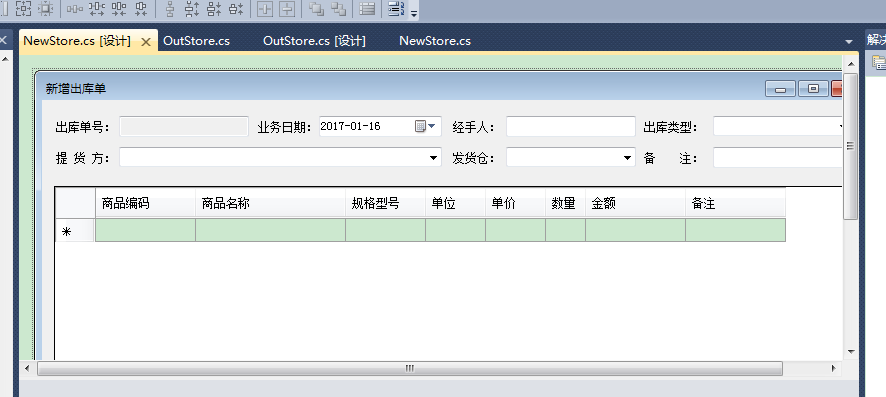The width and height of the screenshot is (886, 397).
Task: Click Bring to Front icon
Action: (317, 8)
